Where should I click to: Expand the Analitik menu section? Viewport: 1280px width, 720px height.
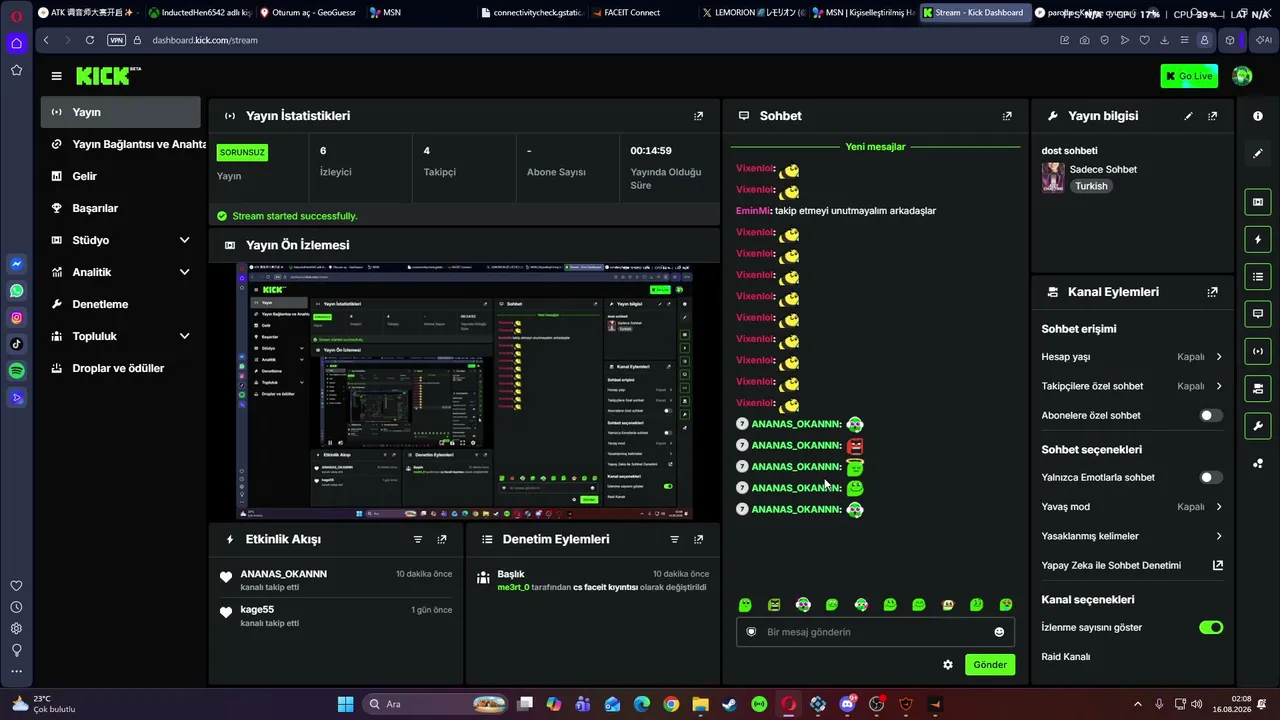point(121,272)
